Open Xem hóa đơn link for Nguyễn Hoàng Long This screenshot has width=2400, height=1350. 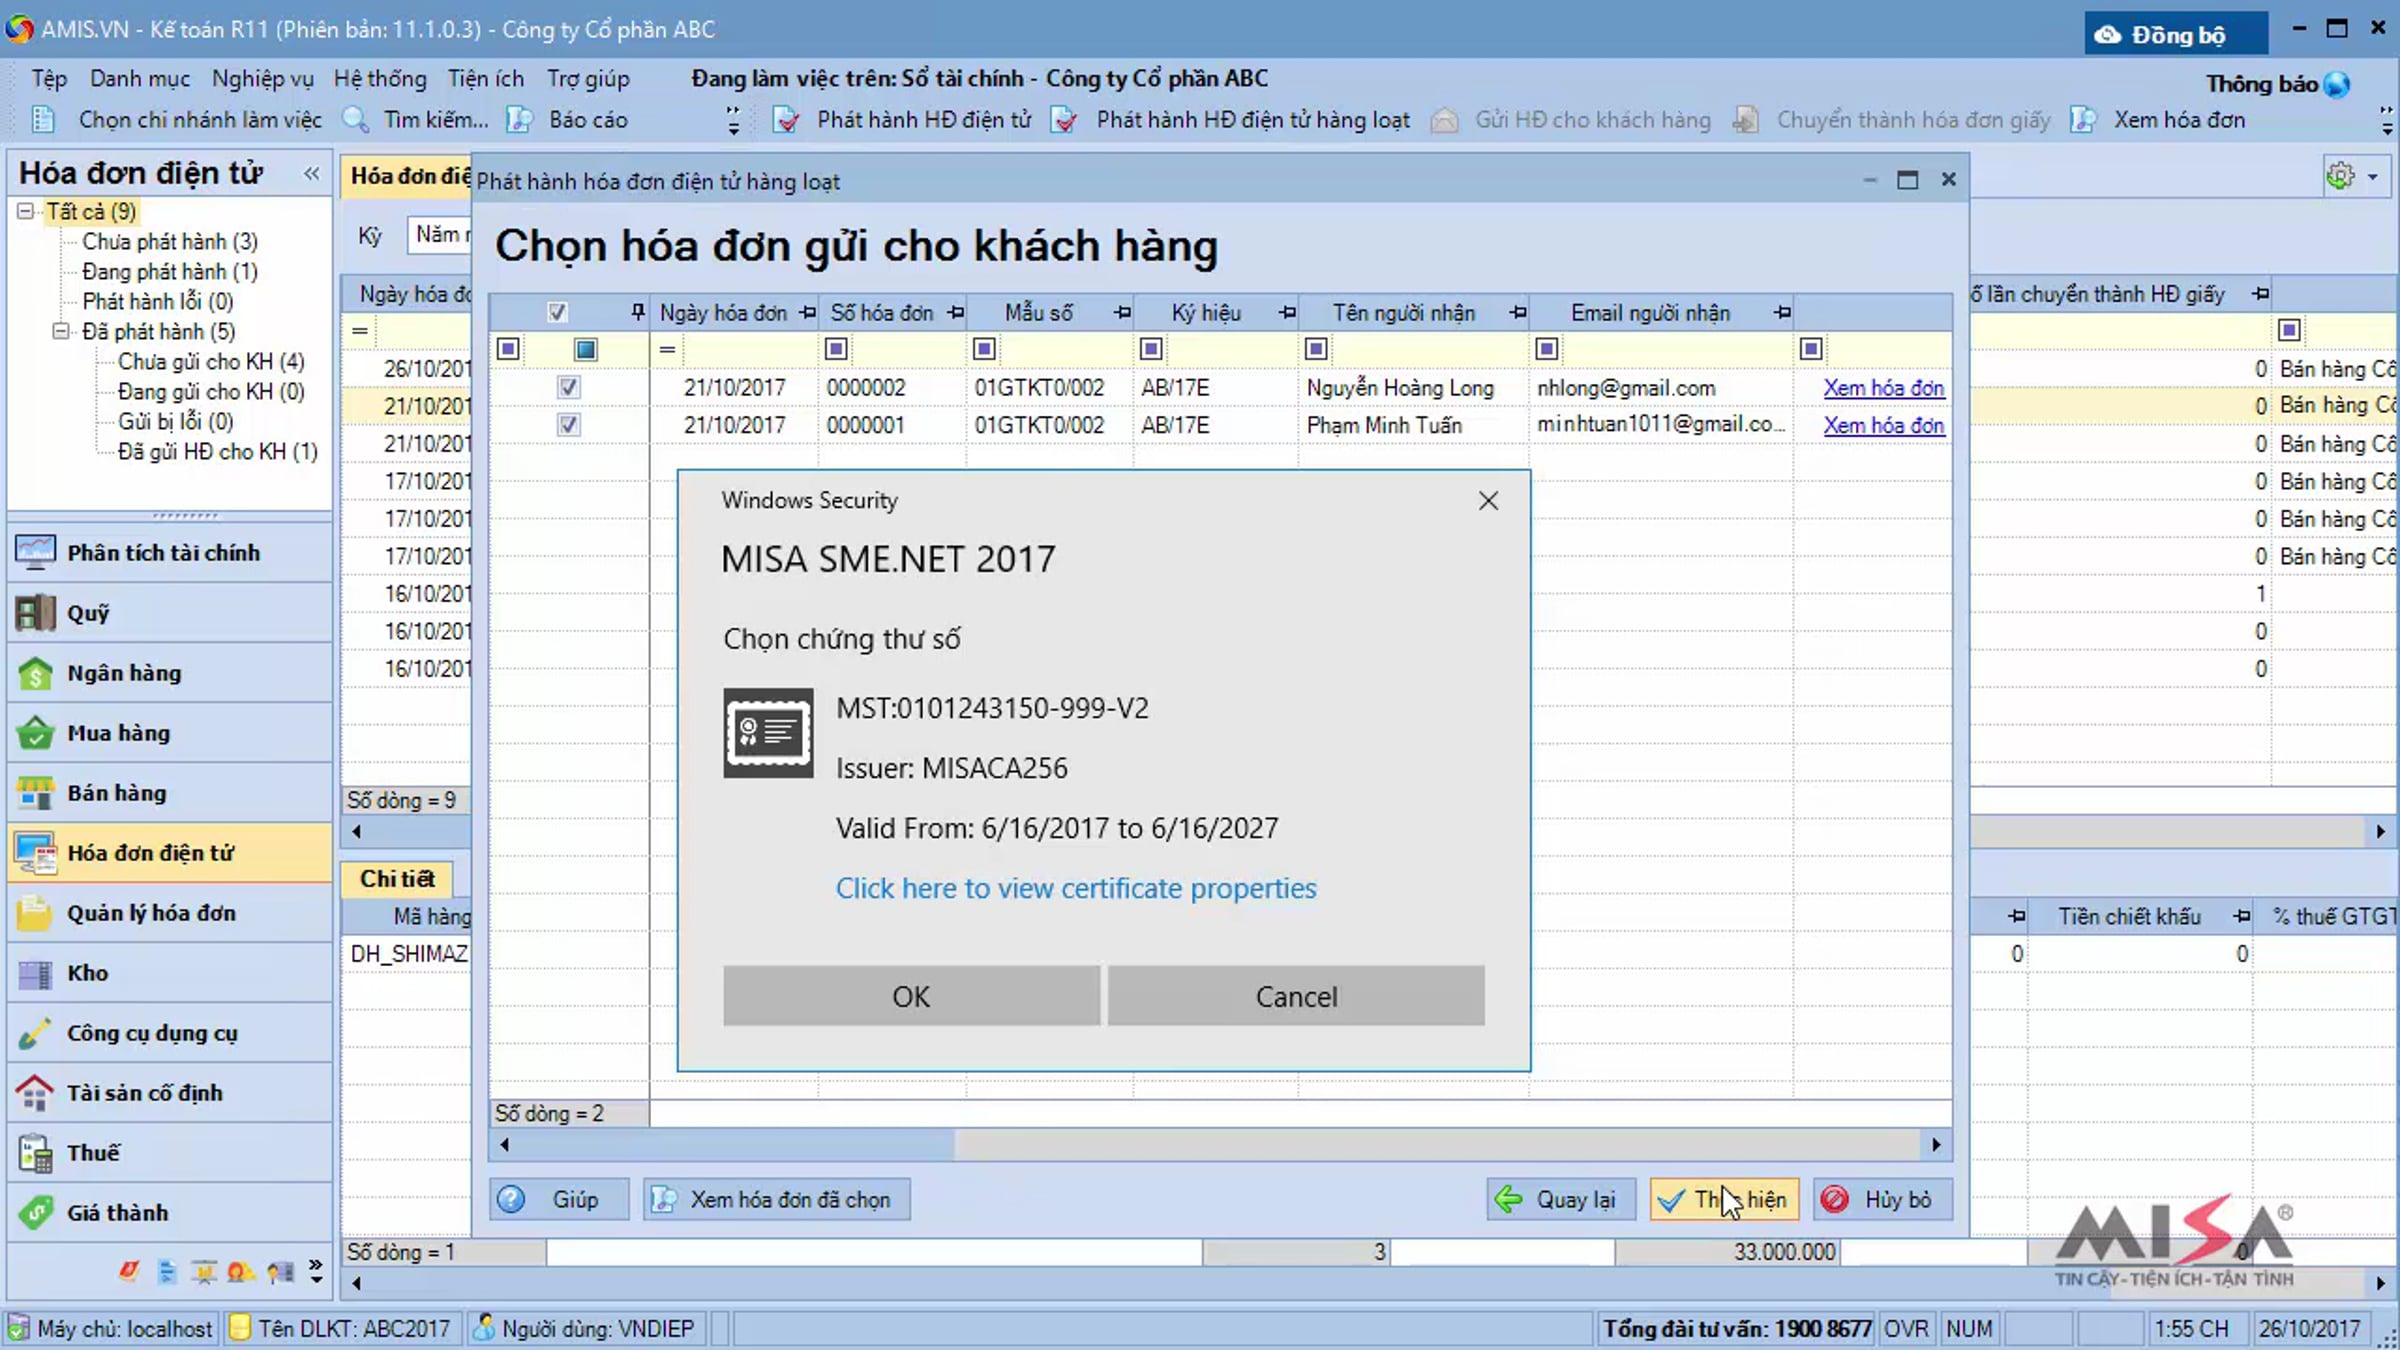coord(1884,388)
